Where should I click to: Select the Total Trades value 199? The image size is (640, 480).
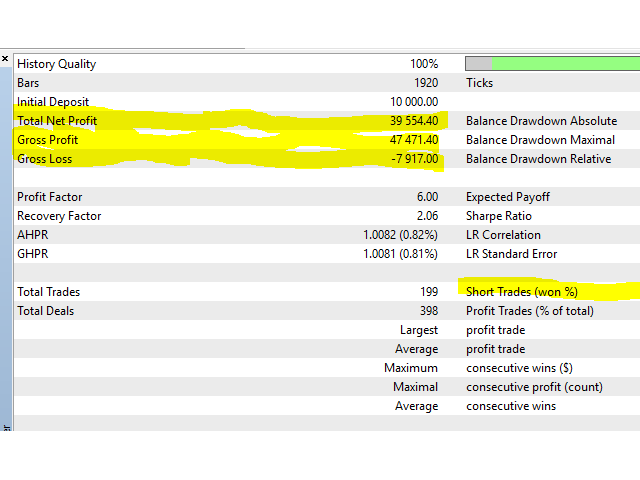427,292
